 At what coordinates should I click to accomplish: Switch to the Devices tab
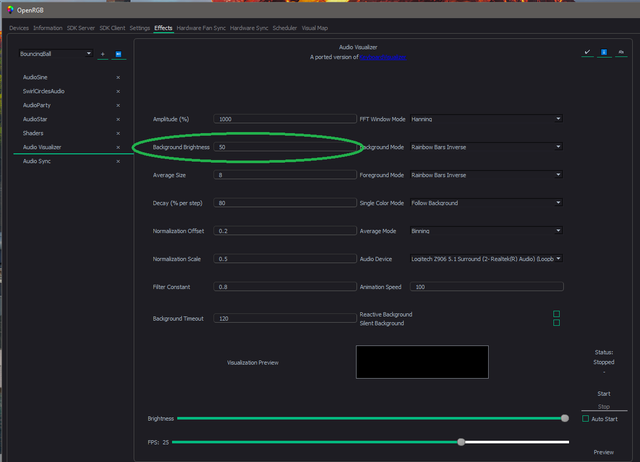point(19,28)
